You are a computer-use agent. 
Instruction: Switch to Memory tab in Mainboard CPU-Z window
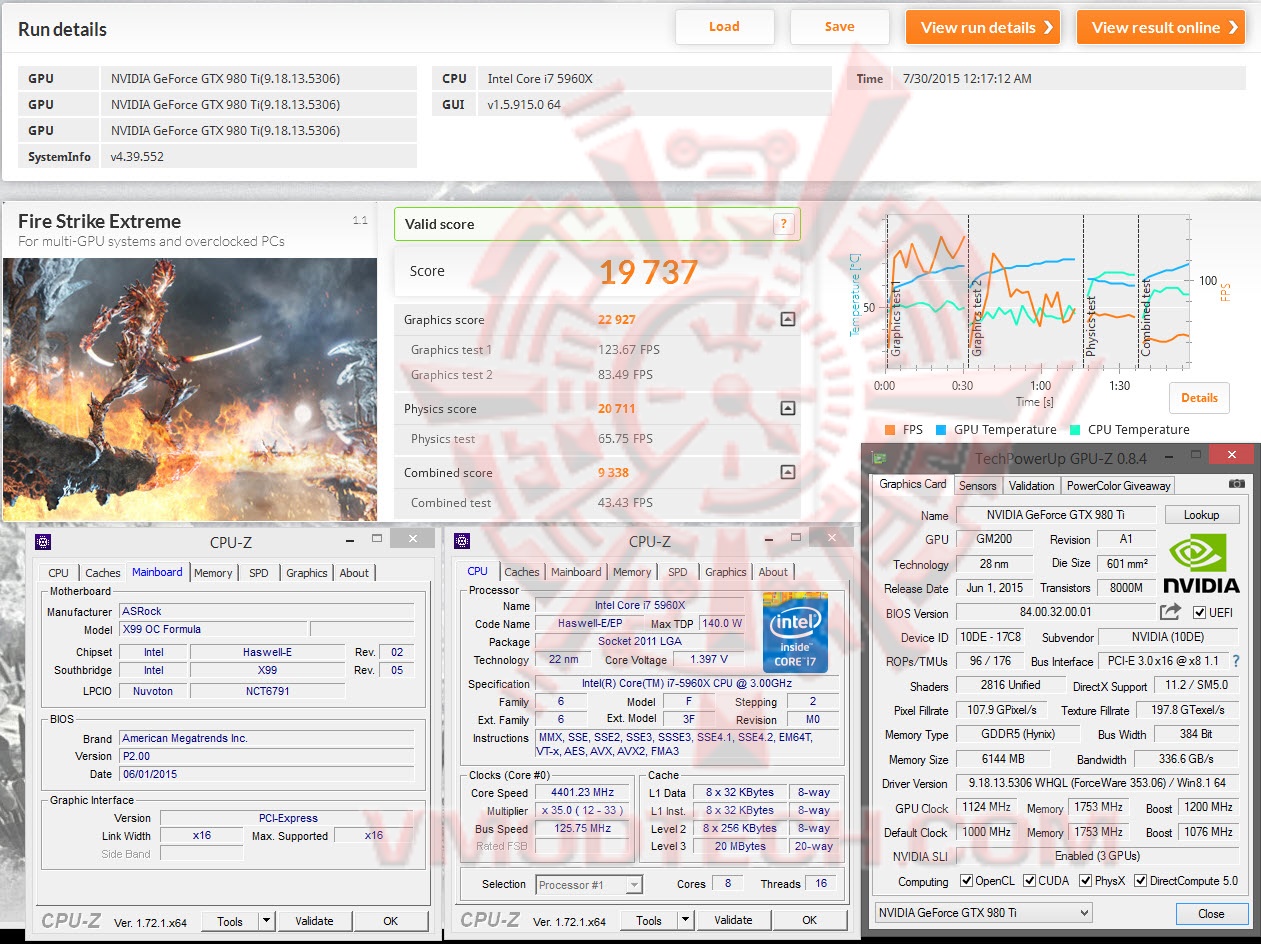213,573
